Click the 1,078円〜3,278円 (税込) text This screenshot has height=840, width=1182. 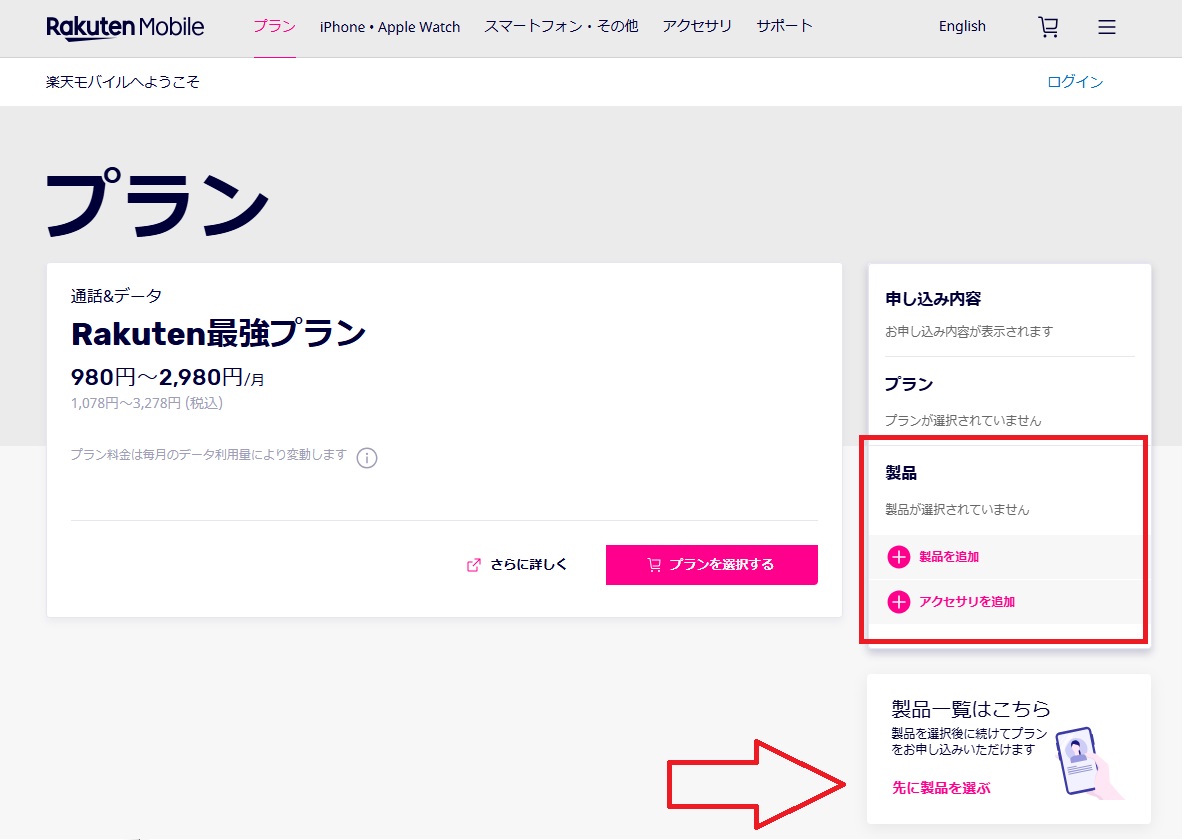[147, 403]
